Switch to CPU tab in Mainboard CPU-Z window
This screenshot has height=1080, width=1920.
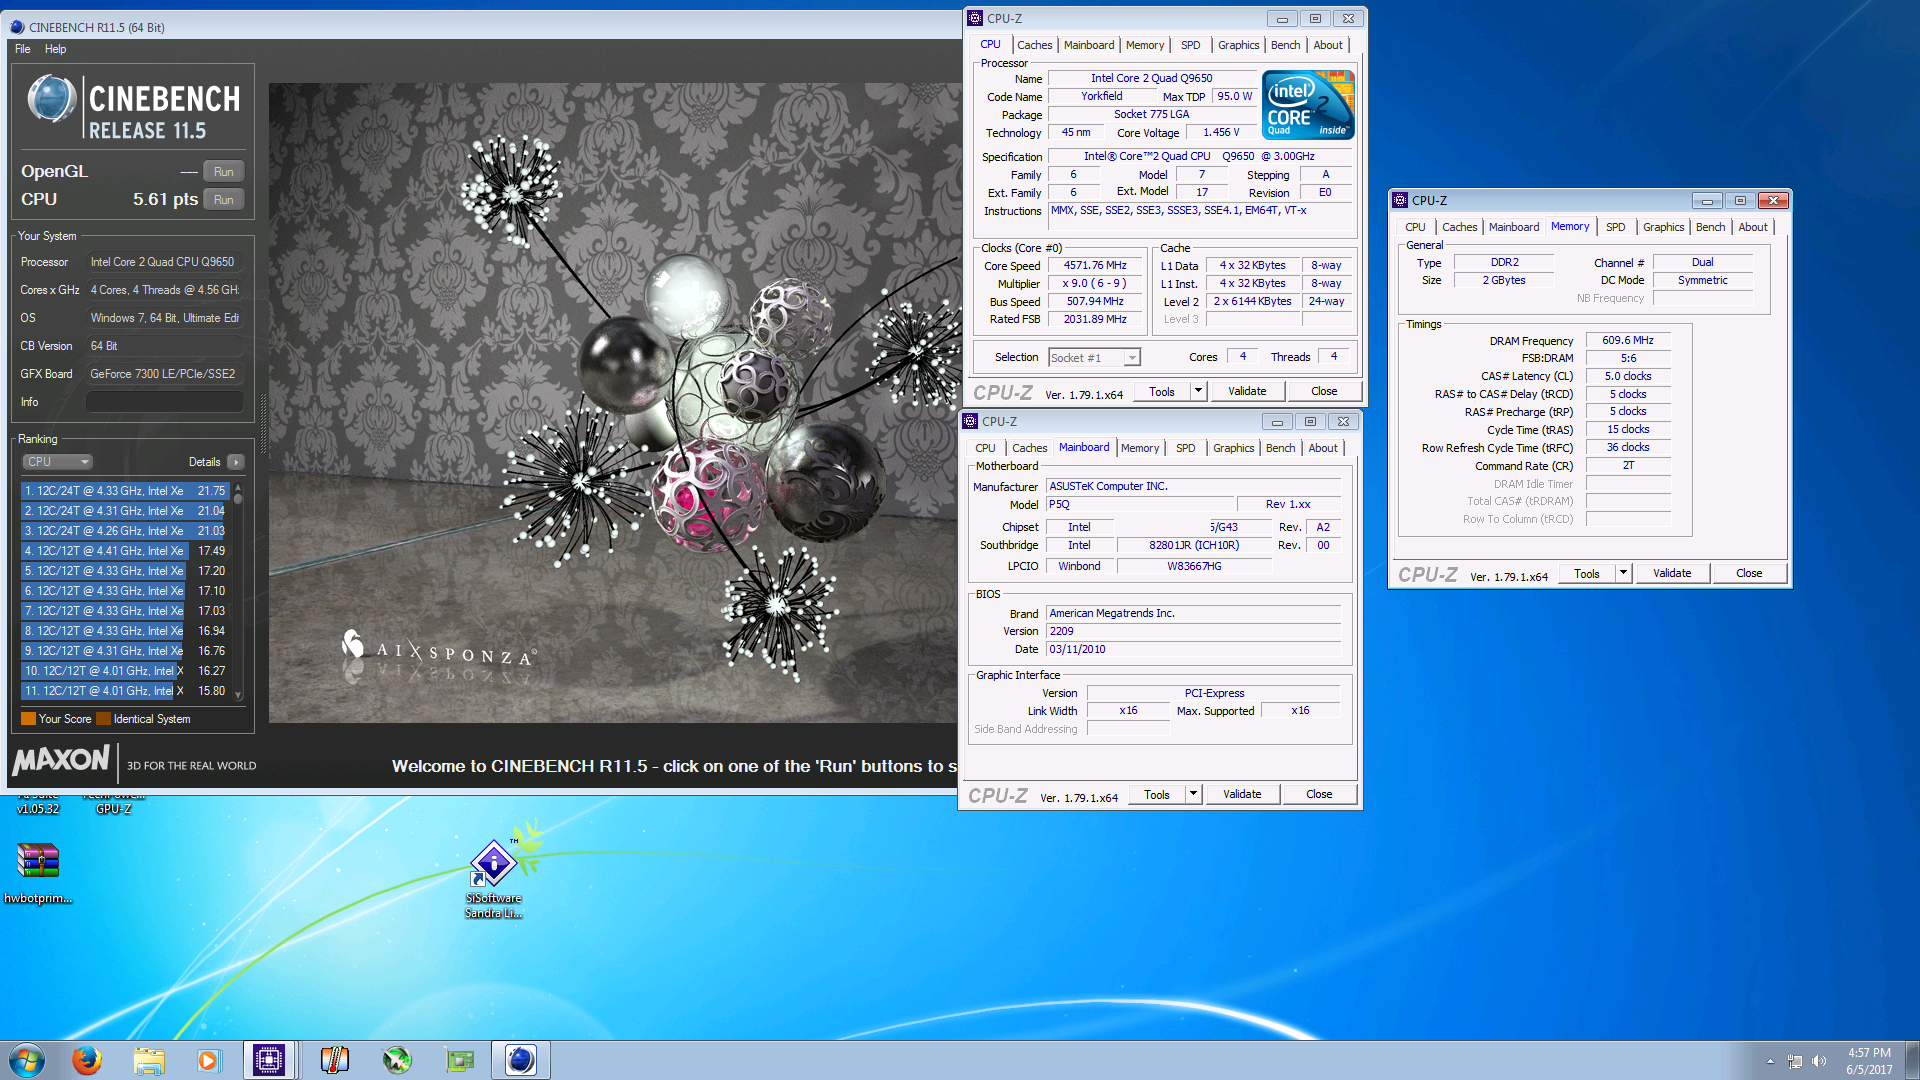985,448
